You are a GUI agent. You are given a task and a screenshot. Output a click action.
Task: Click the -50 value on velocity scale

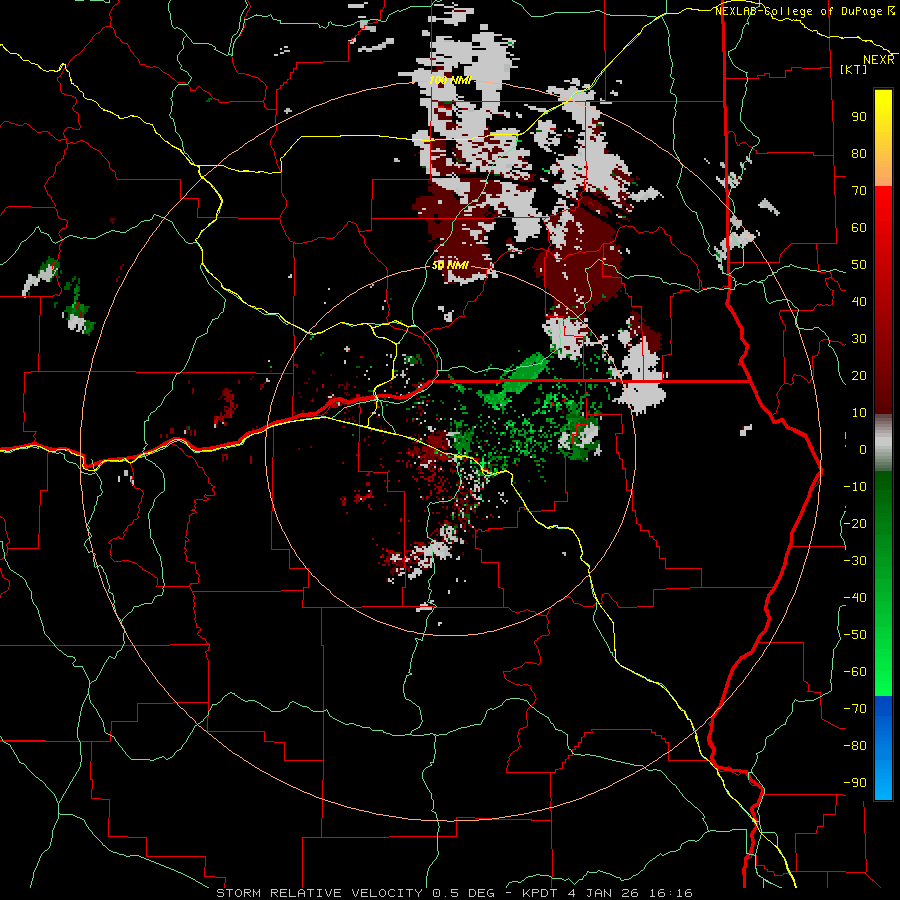click(855, 635)
